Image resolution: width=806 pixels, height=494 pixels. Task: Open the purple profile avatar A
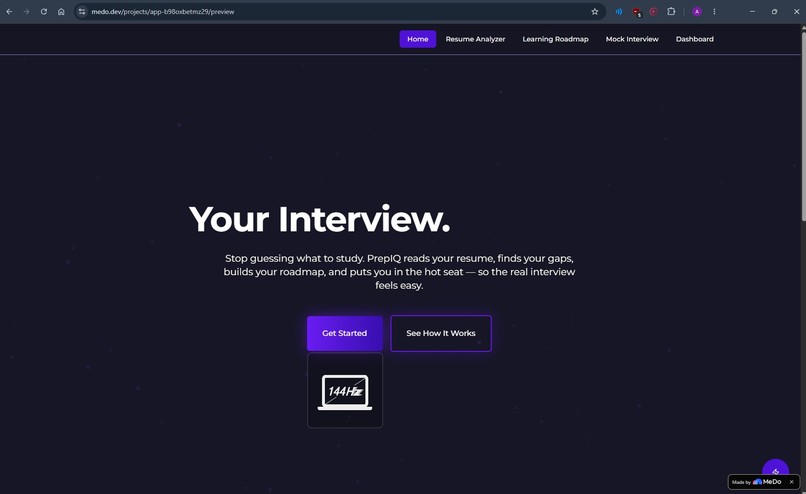pyautogui.click(x=697, y=11)
